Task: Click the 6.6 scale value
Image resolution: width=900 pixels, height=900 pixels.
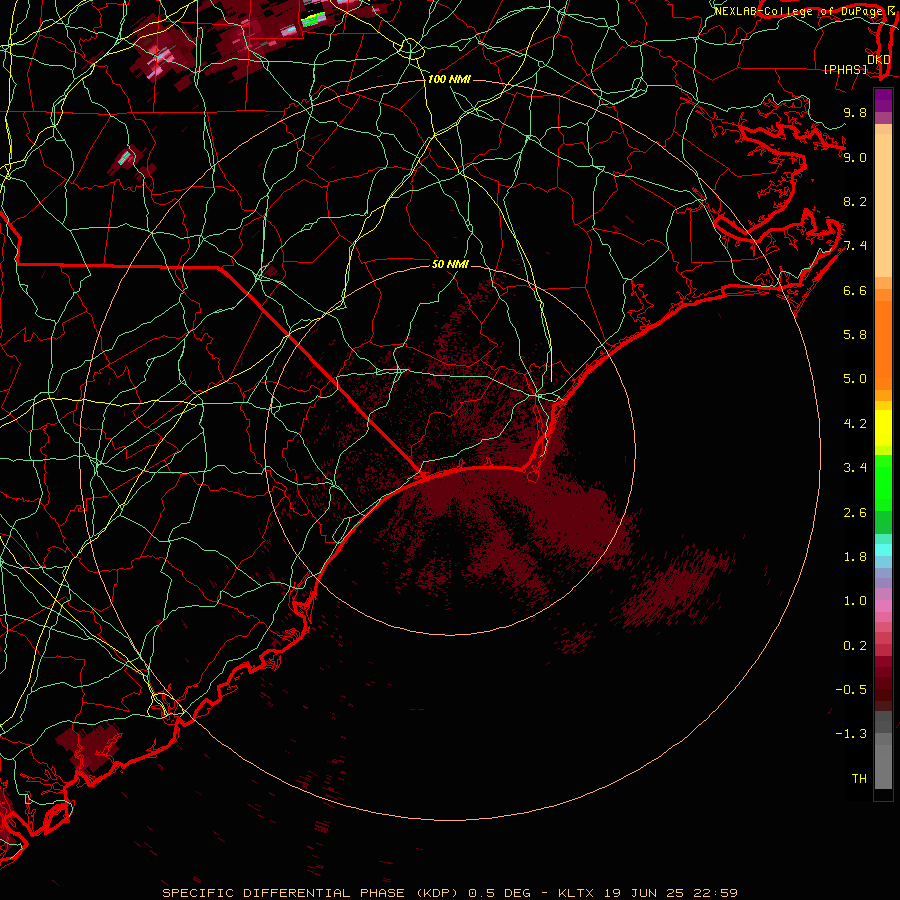Action: coord(855,290)
